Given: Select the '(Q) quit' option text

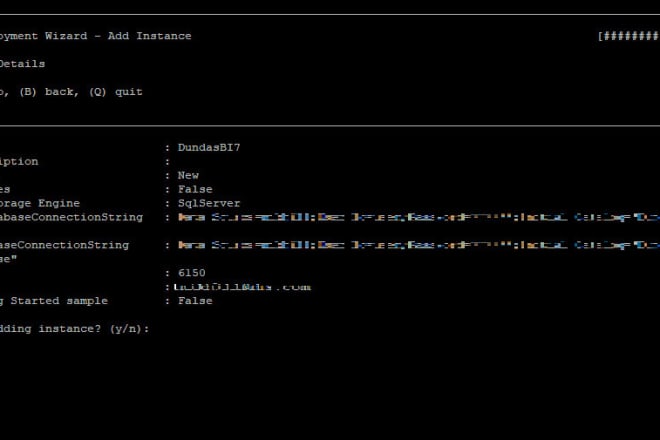Looking at the screenshot, I should point(116,92).
